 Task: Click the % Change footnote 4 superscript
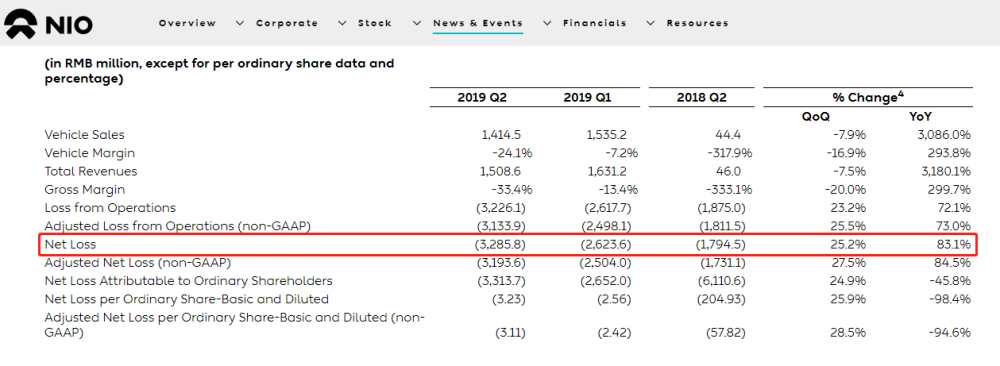[901, 94]
